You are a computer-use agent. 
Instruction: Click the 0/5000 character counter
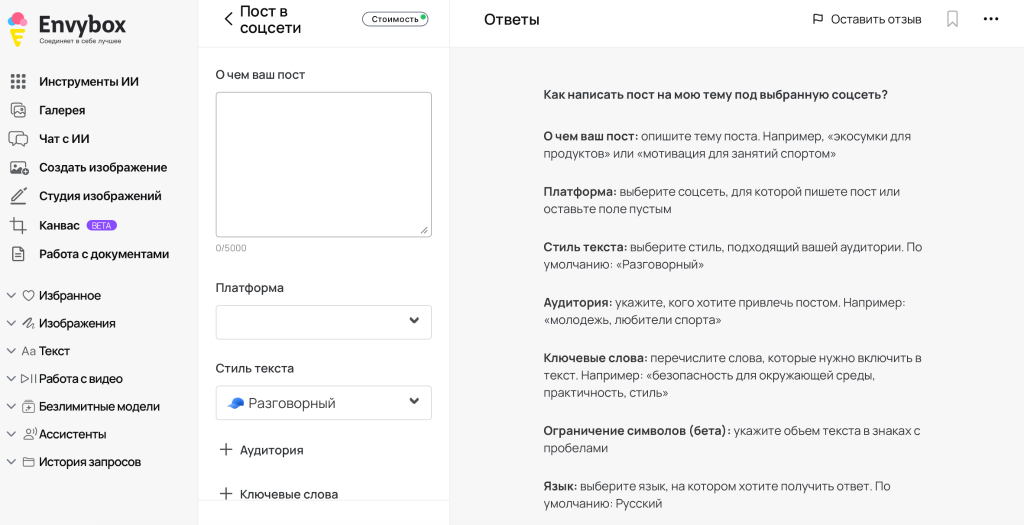231,248
